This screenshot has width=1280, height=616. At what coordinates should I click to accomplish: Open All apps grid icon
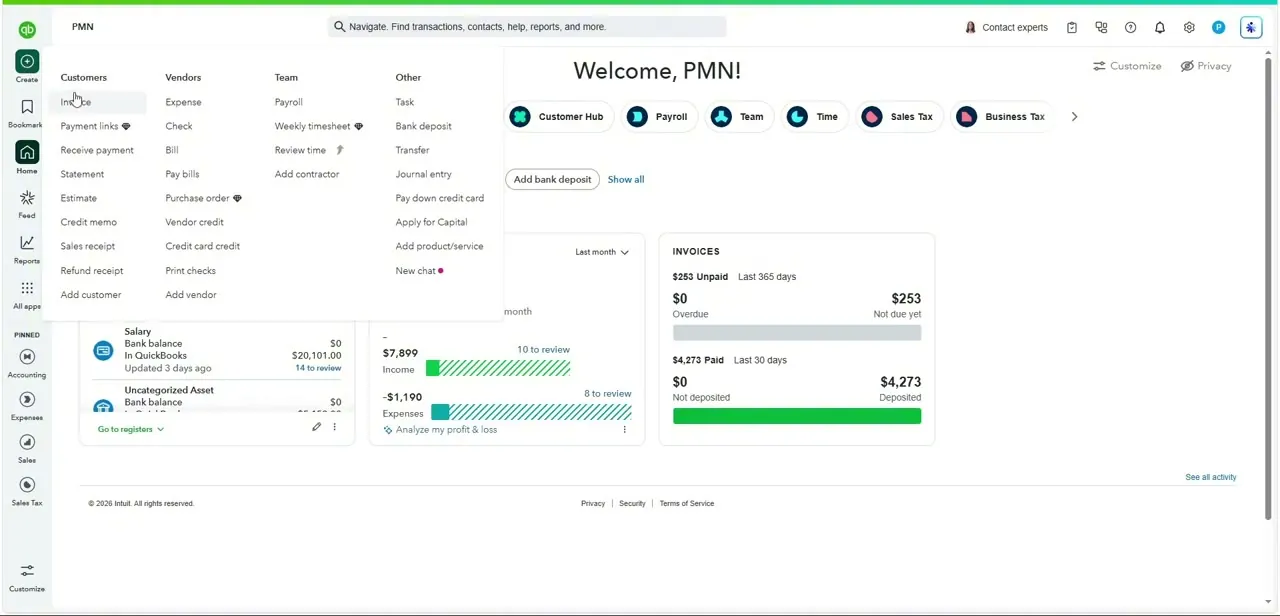27,288
